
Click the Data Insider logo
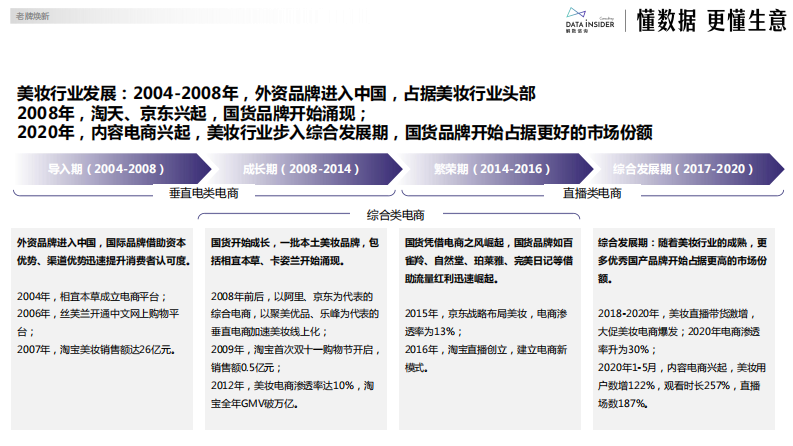(x=590, y=21)
